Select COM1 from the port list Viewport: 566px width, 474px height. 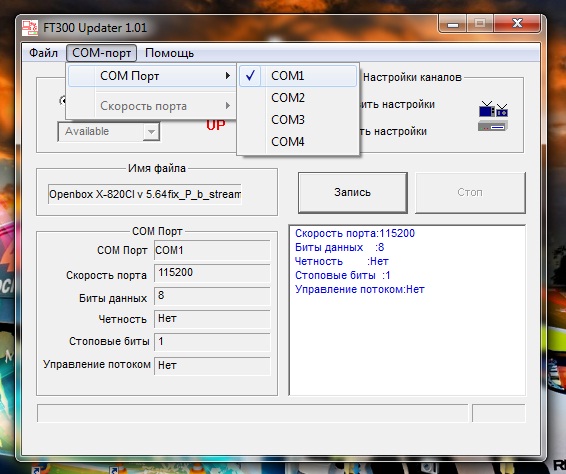coord(298,76)
